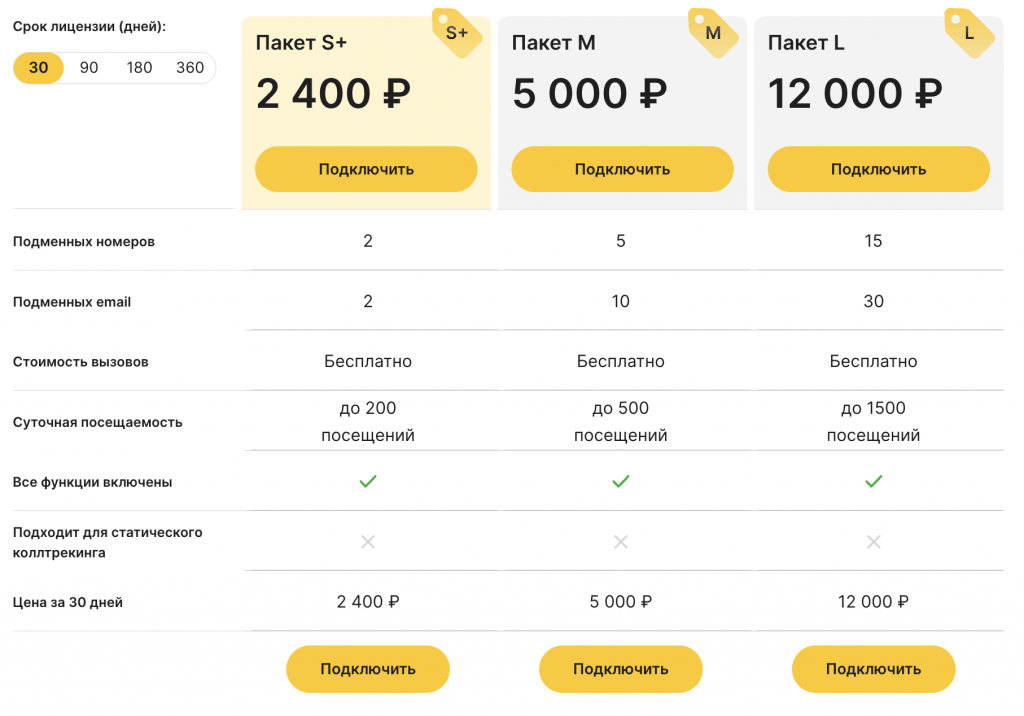Click the L price tag icon
This screenshot has width=1024, height=716.
(969, 33)
